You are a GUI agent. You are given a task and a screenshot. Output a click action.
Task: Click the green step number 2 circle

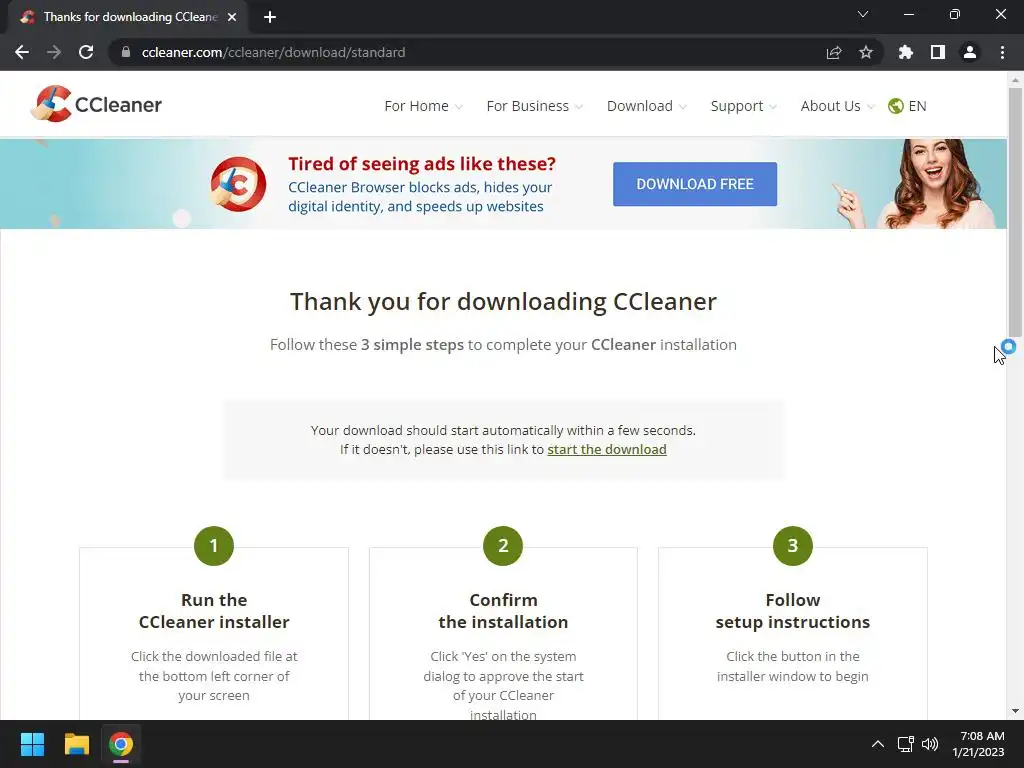[x=503, y=545]
